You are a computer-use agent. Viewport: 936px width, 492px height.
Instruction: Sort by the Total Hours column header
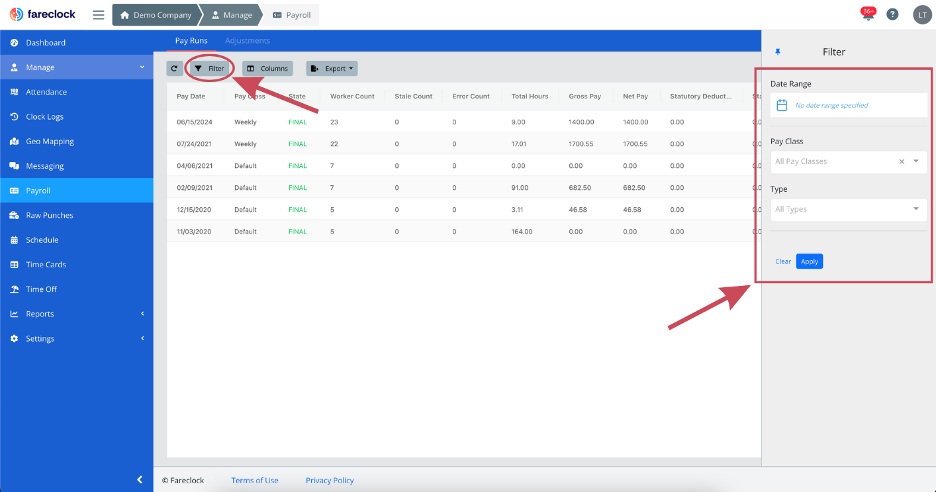(529, 96)
